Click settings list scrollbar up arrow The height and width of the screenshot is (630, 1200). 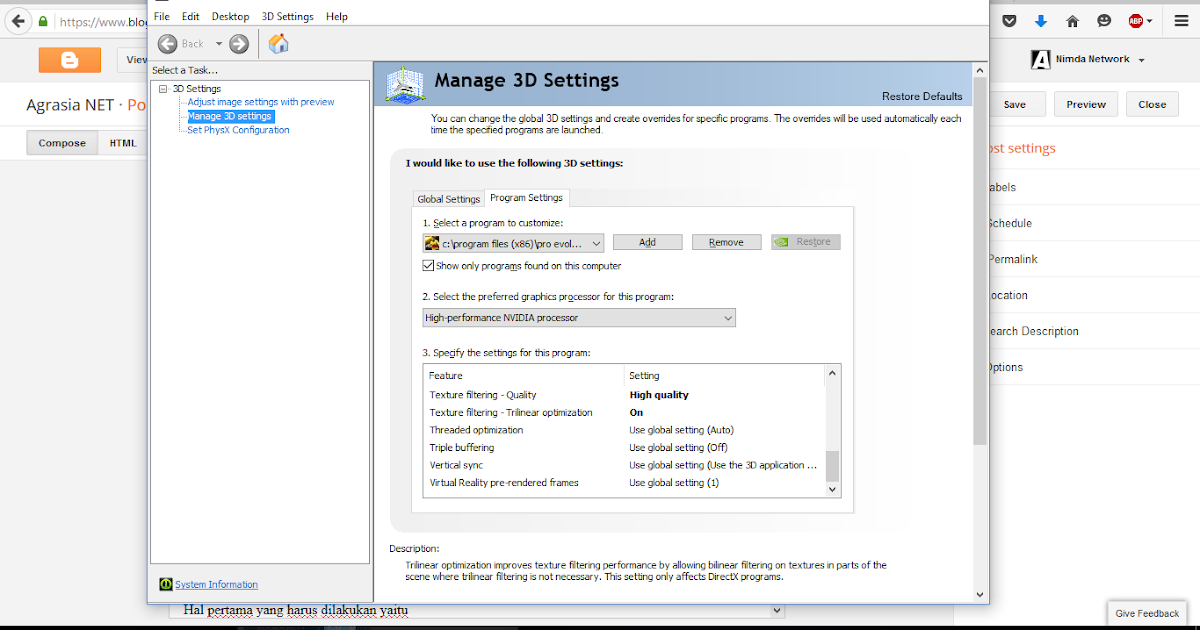(x=832, y=374)
